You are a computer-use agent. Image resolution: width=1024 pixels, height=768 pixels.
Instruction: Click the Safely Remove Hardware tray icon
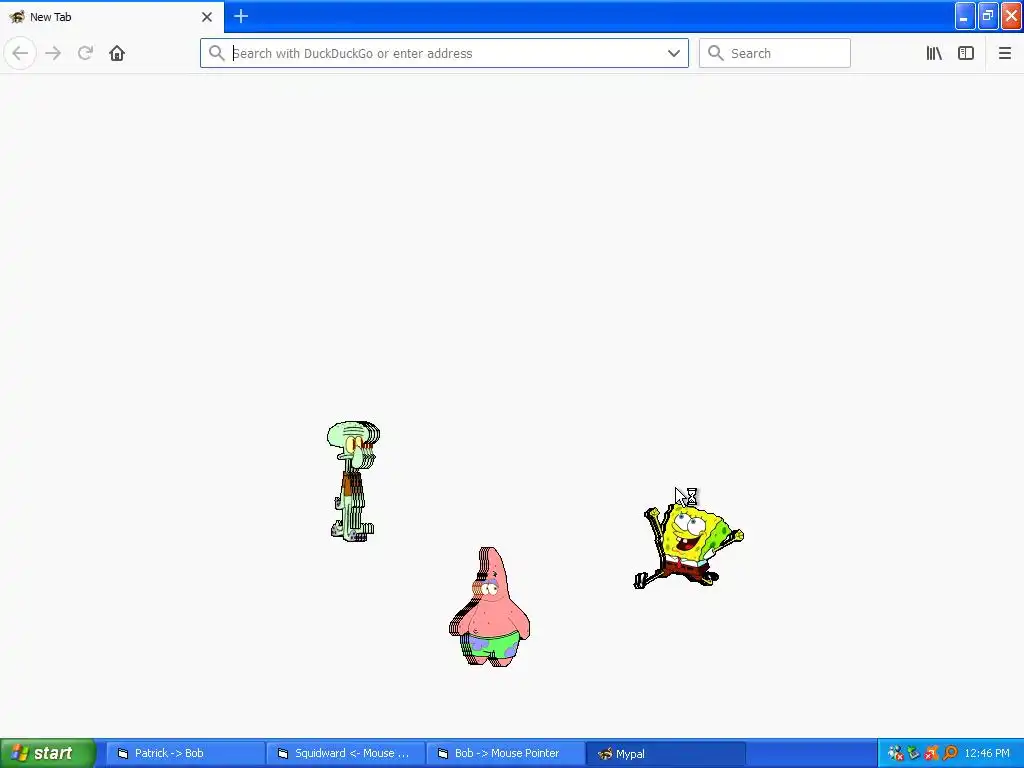(x=914, y=753)
